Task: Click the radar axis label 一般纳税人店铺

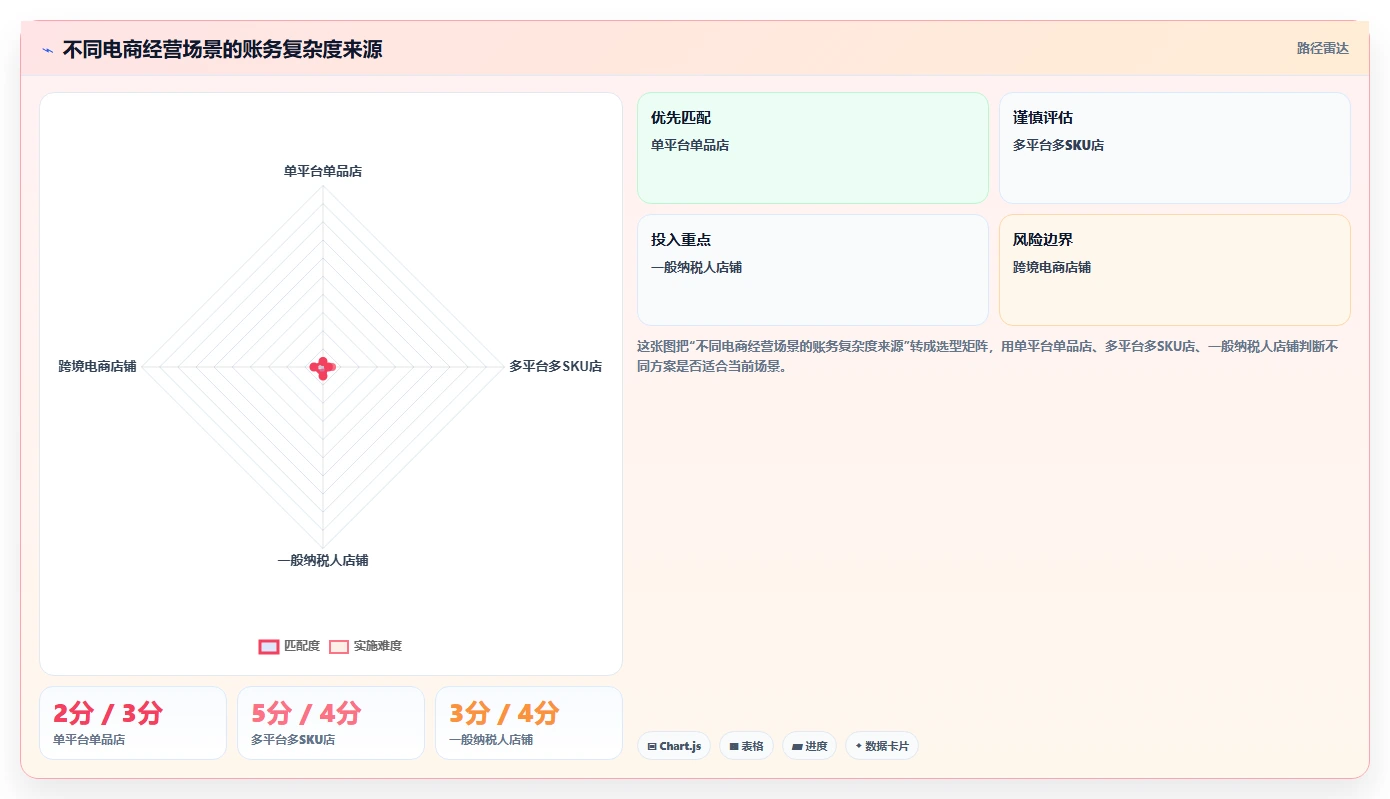Action: click(x=323, y=560)
